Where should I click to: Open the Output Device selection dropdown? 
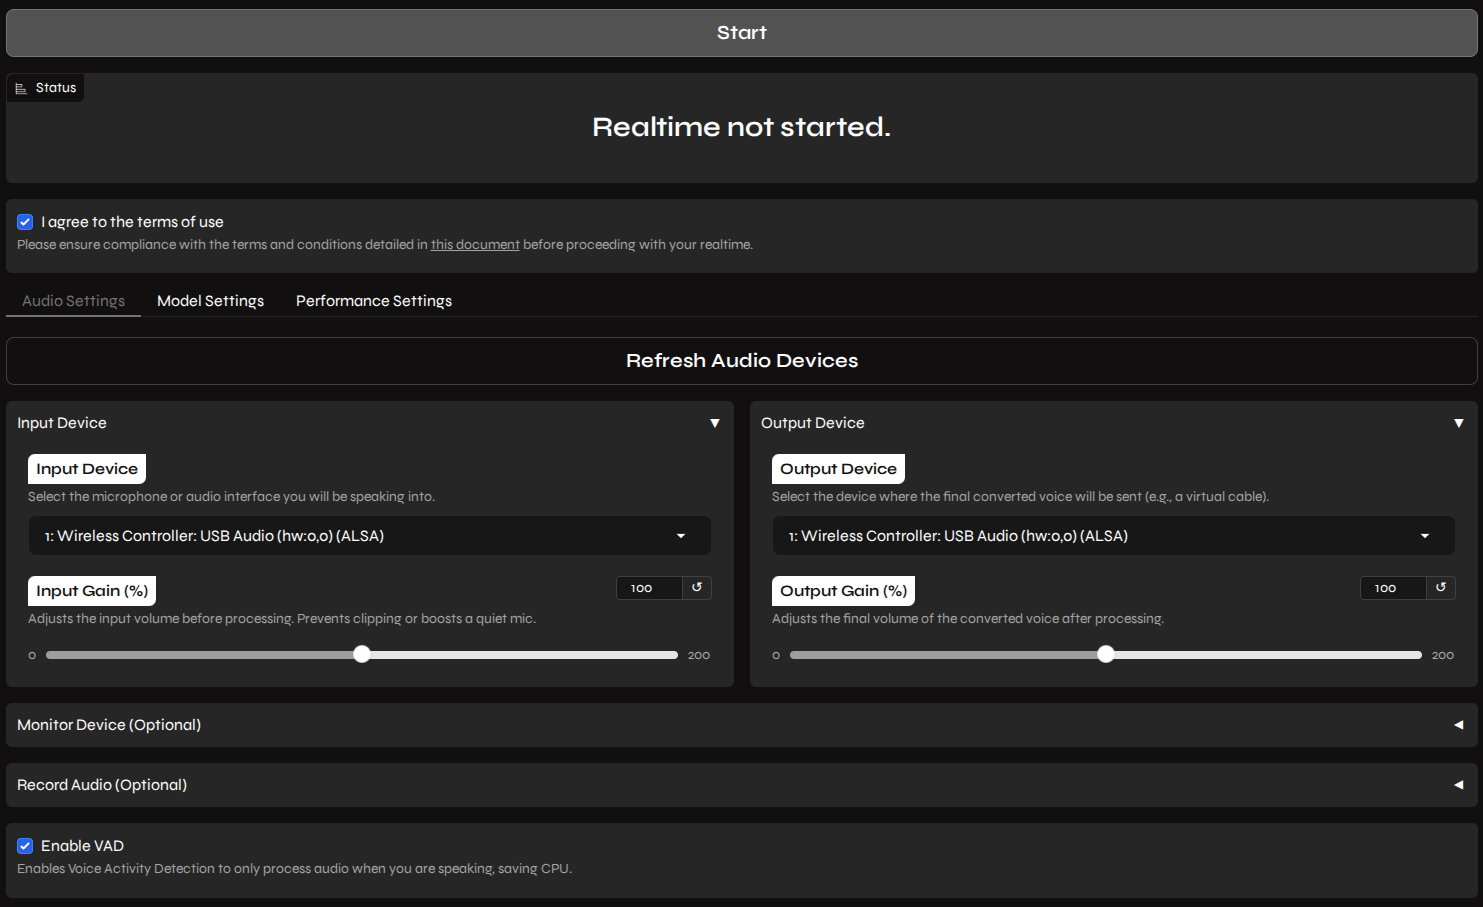1114,536
